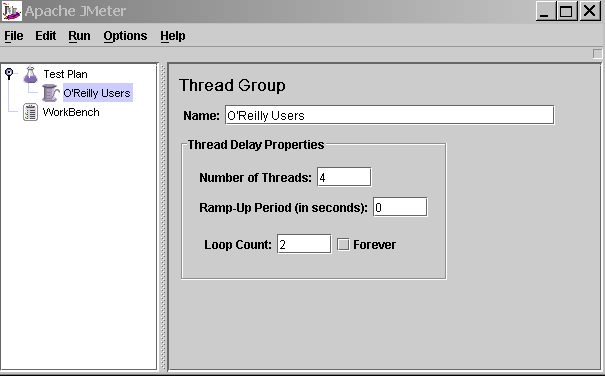The image size is (605, 376).
Task: Click the Ramp-Up Period field
Action: point(400,207)
